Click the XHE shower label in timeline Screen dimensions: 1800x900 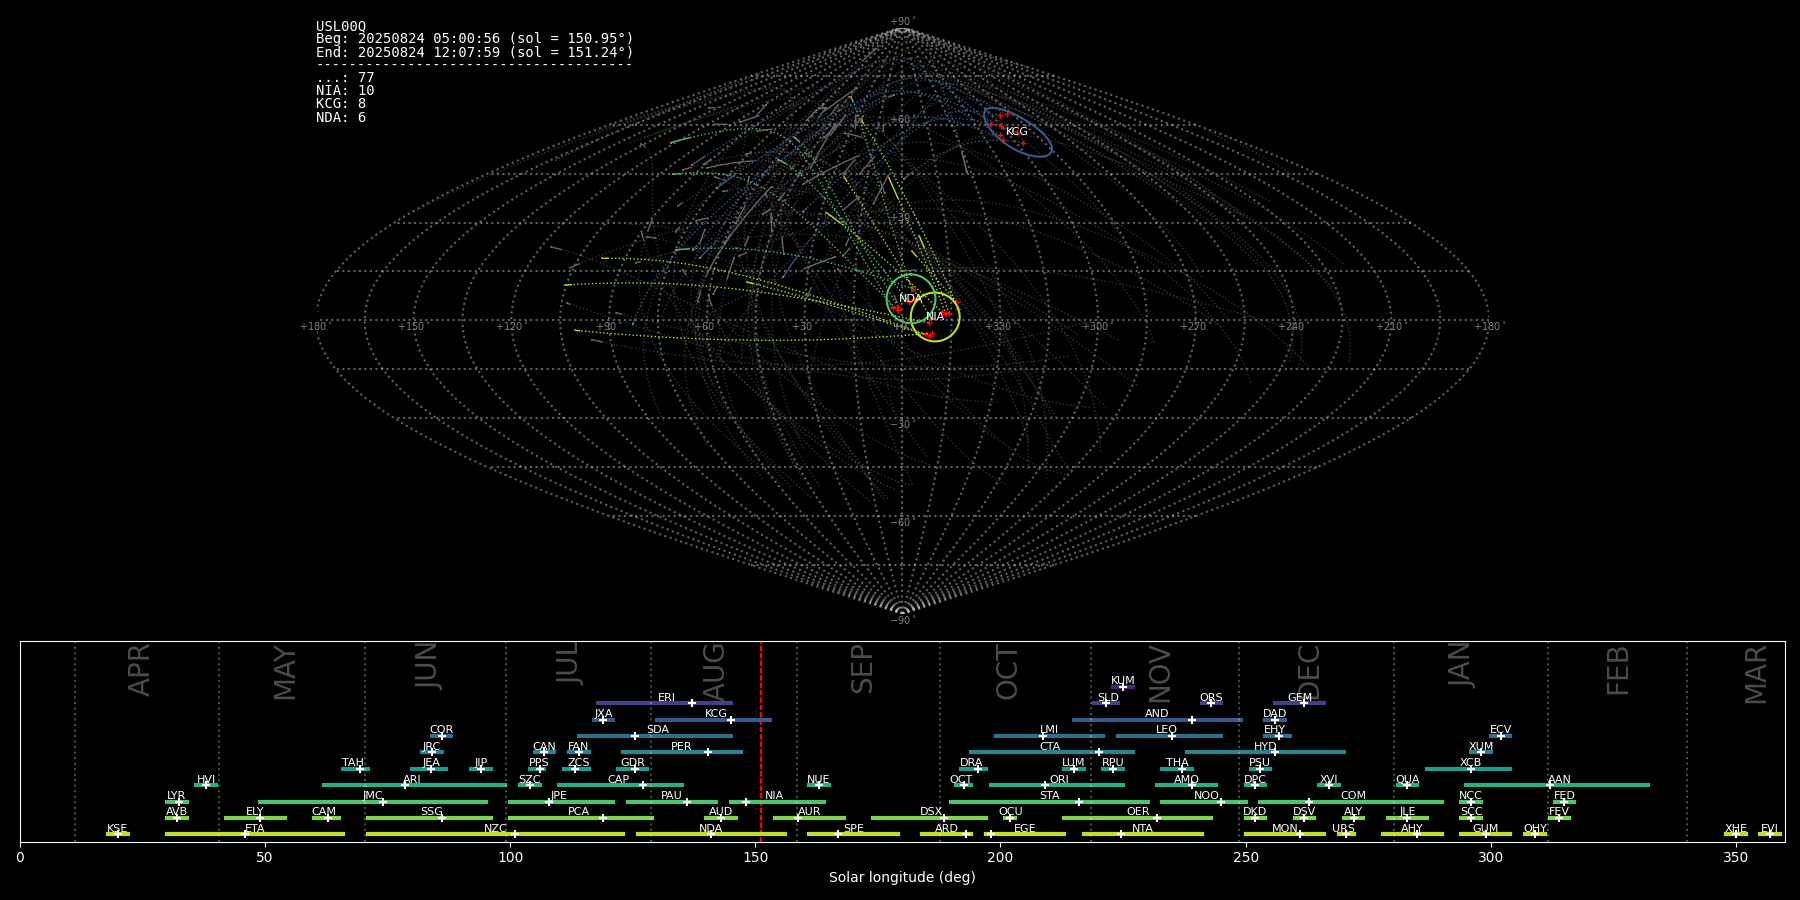[1735, 829]
